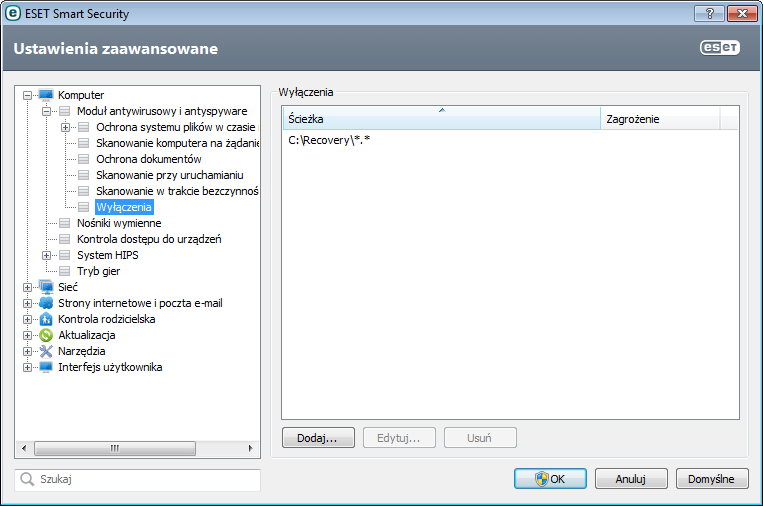
Task: Select Skanowanie przy uruchamianiu
Action: [x=170, y=175]
